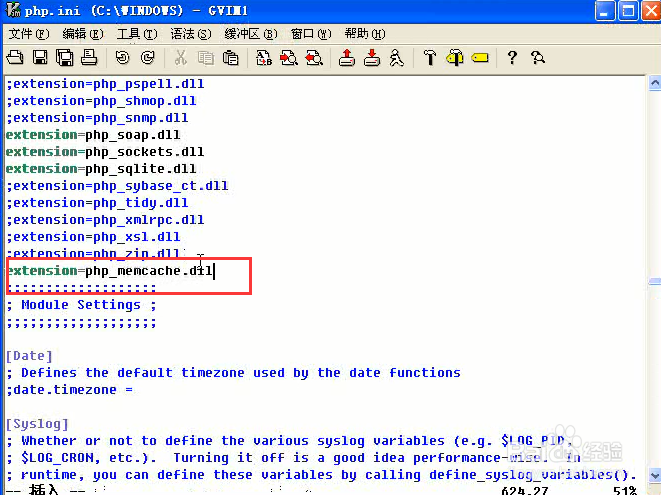661x495 pixels.
Task: Click the 51% position indicator in status line
Action: (625, 490)
